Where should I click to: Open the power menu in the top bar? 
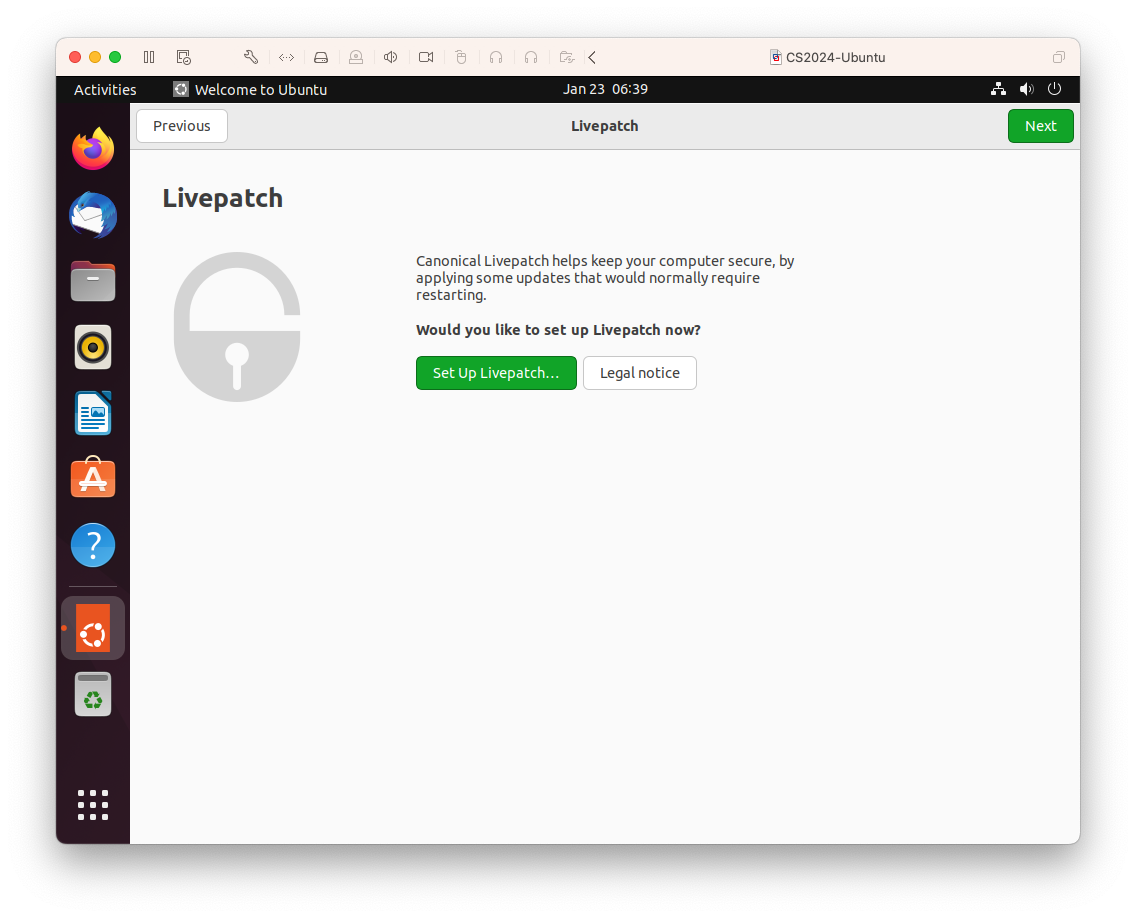(1054, 89)
